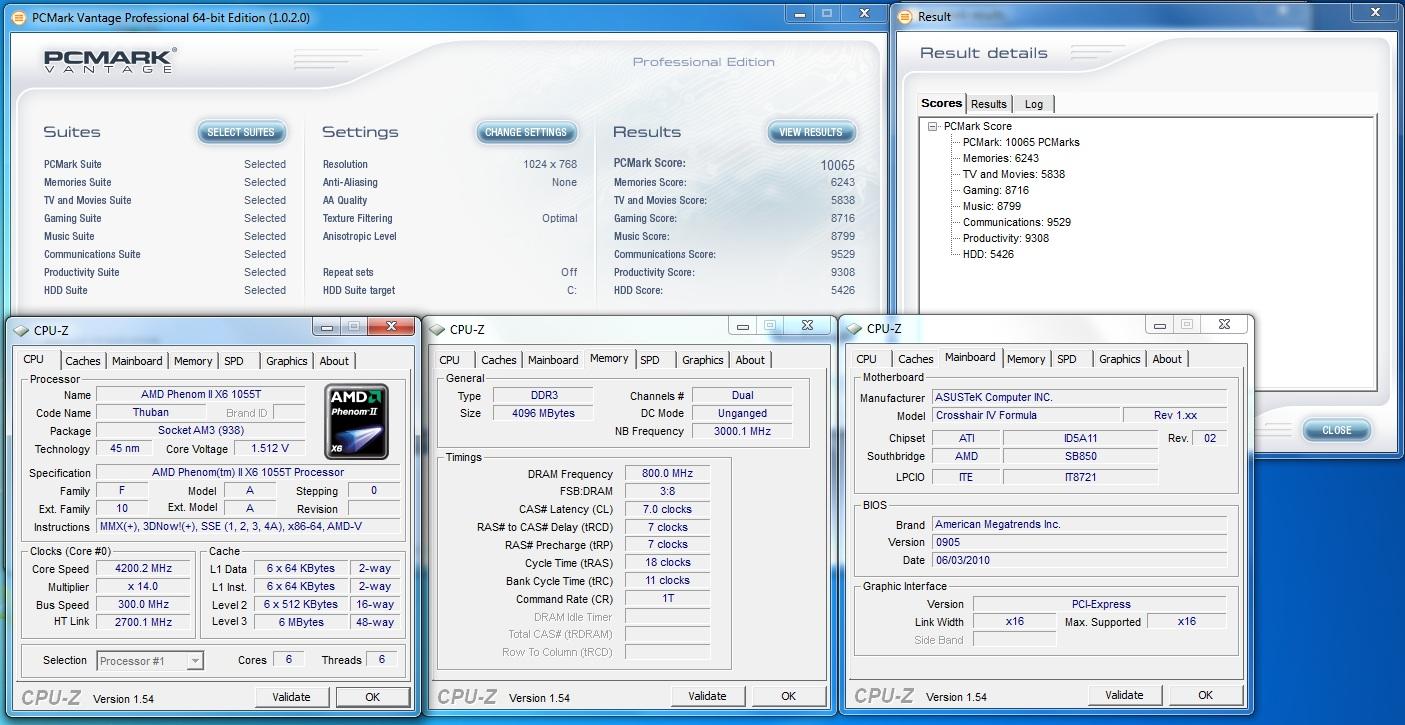1405x725 pixels.
Task: Open the Mainboard tab in the CPU-Z CPU window
Action: coord(137,361)
